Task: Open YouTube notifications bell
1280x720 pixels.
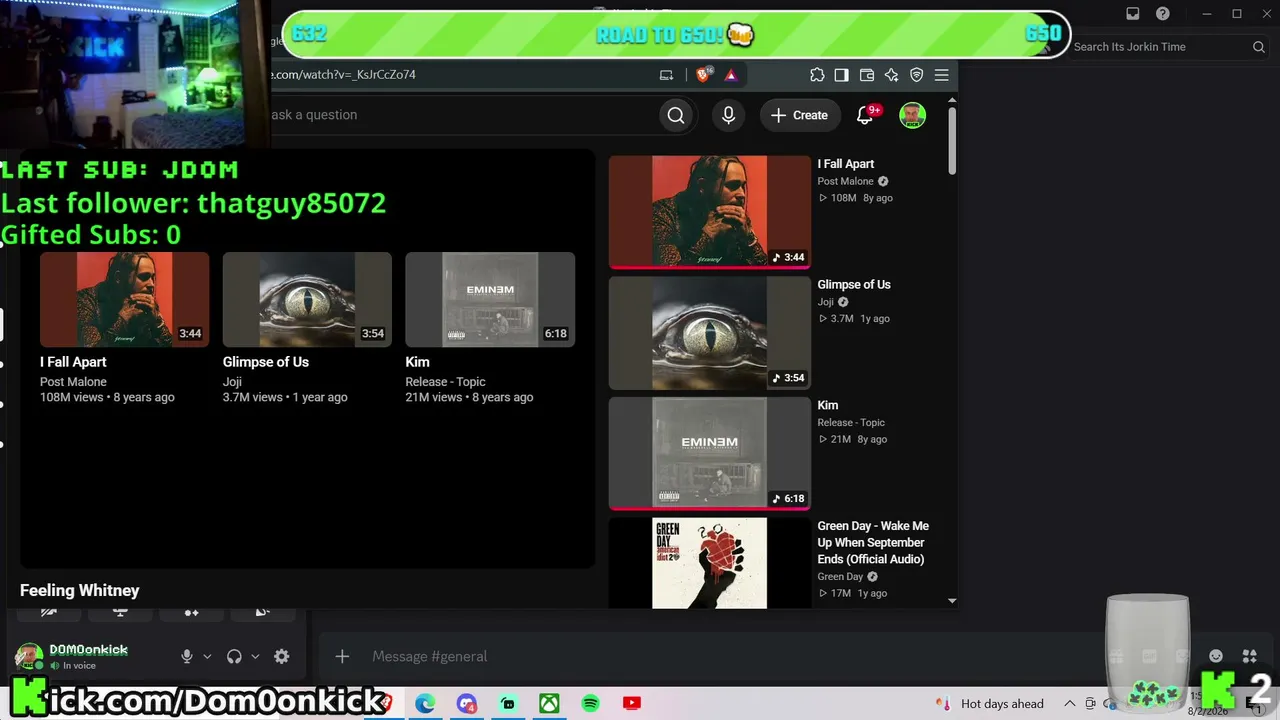Action: (x=866, y=115)
